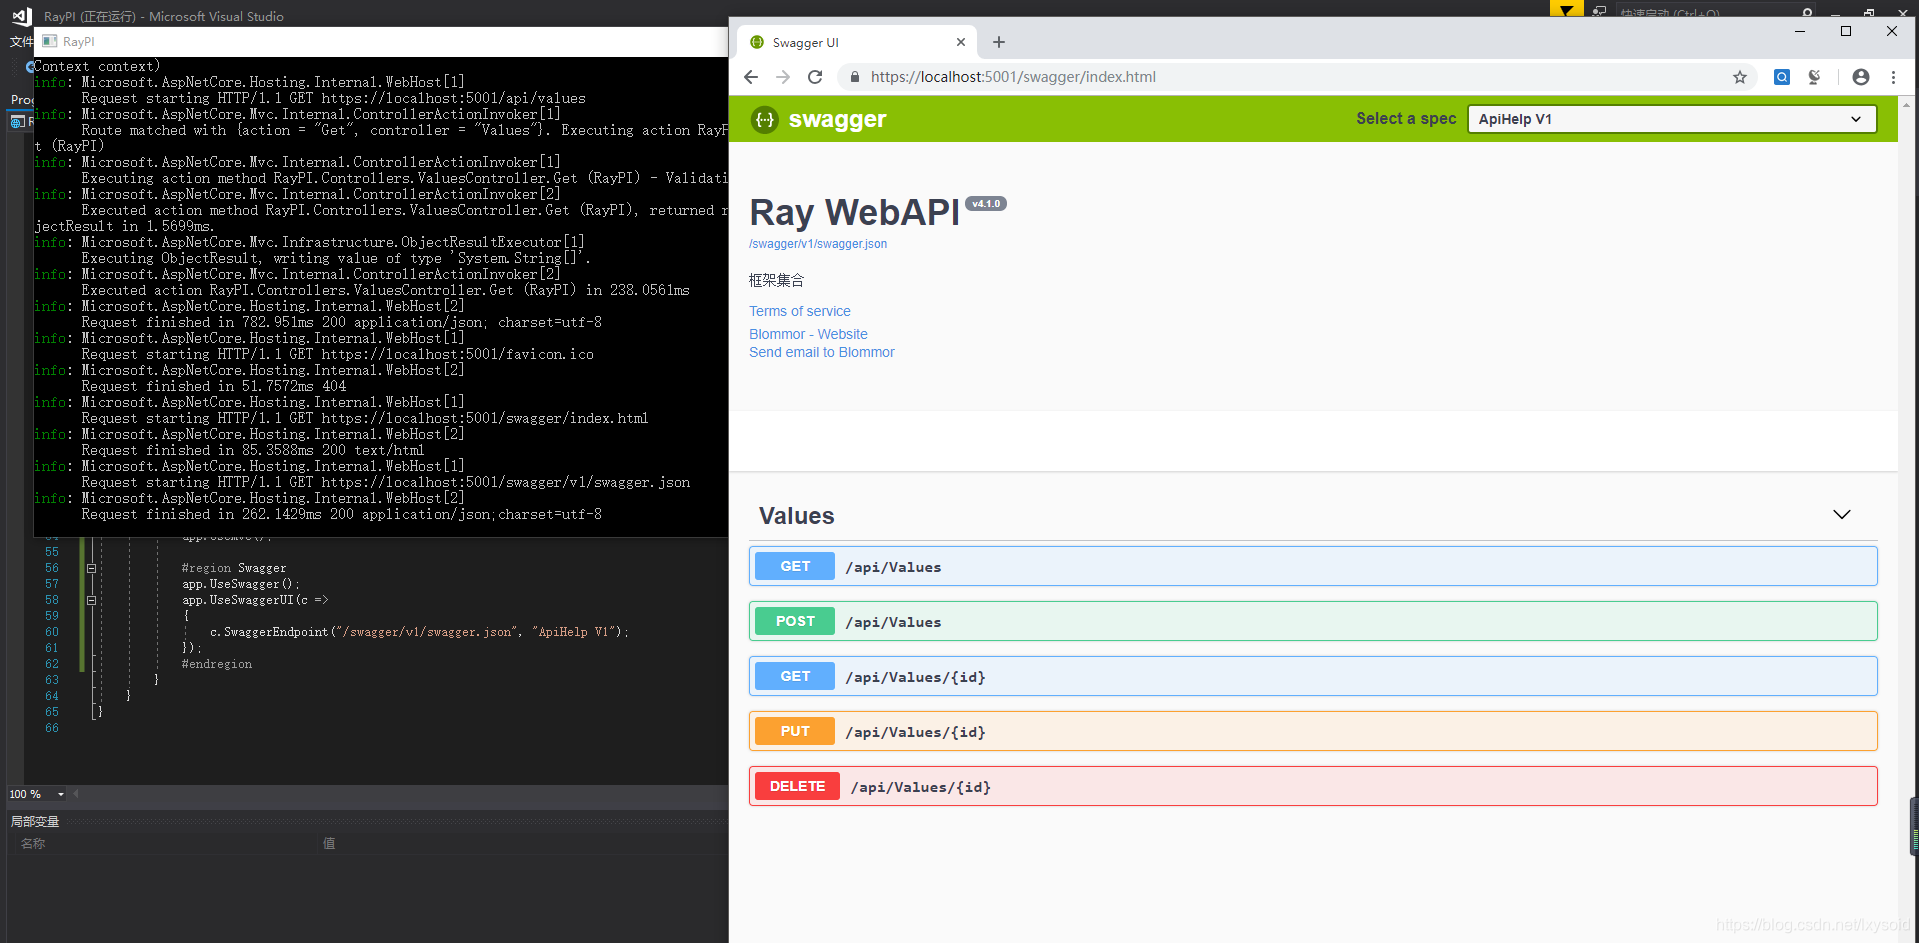Open the /swagger/v1/swagger.json link
The height and width of the screenshot is (943, 1919).
(x=818, y=244)
